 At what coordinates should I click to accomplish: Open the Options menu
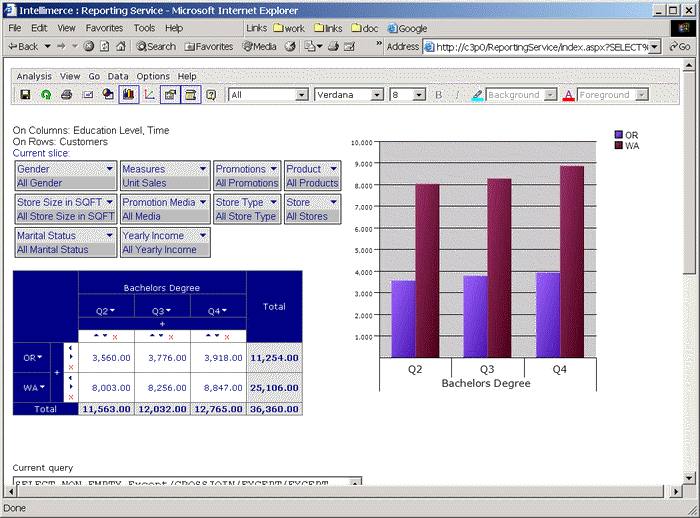pos(153,76)
